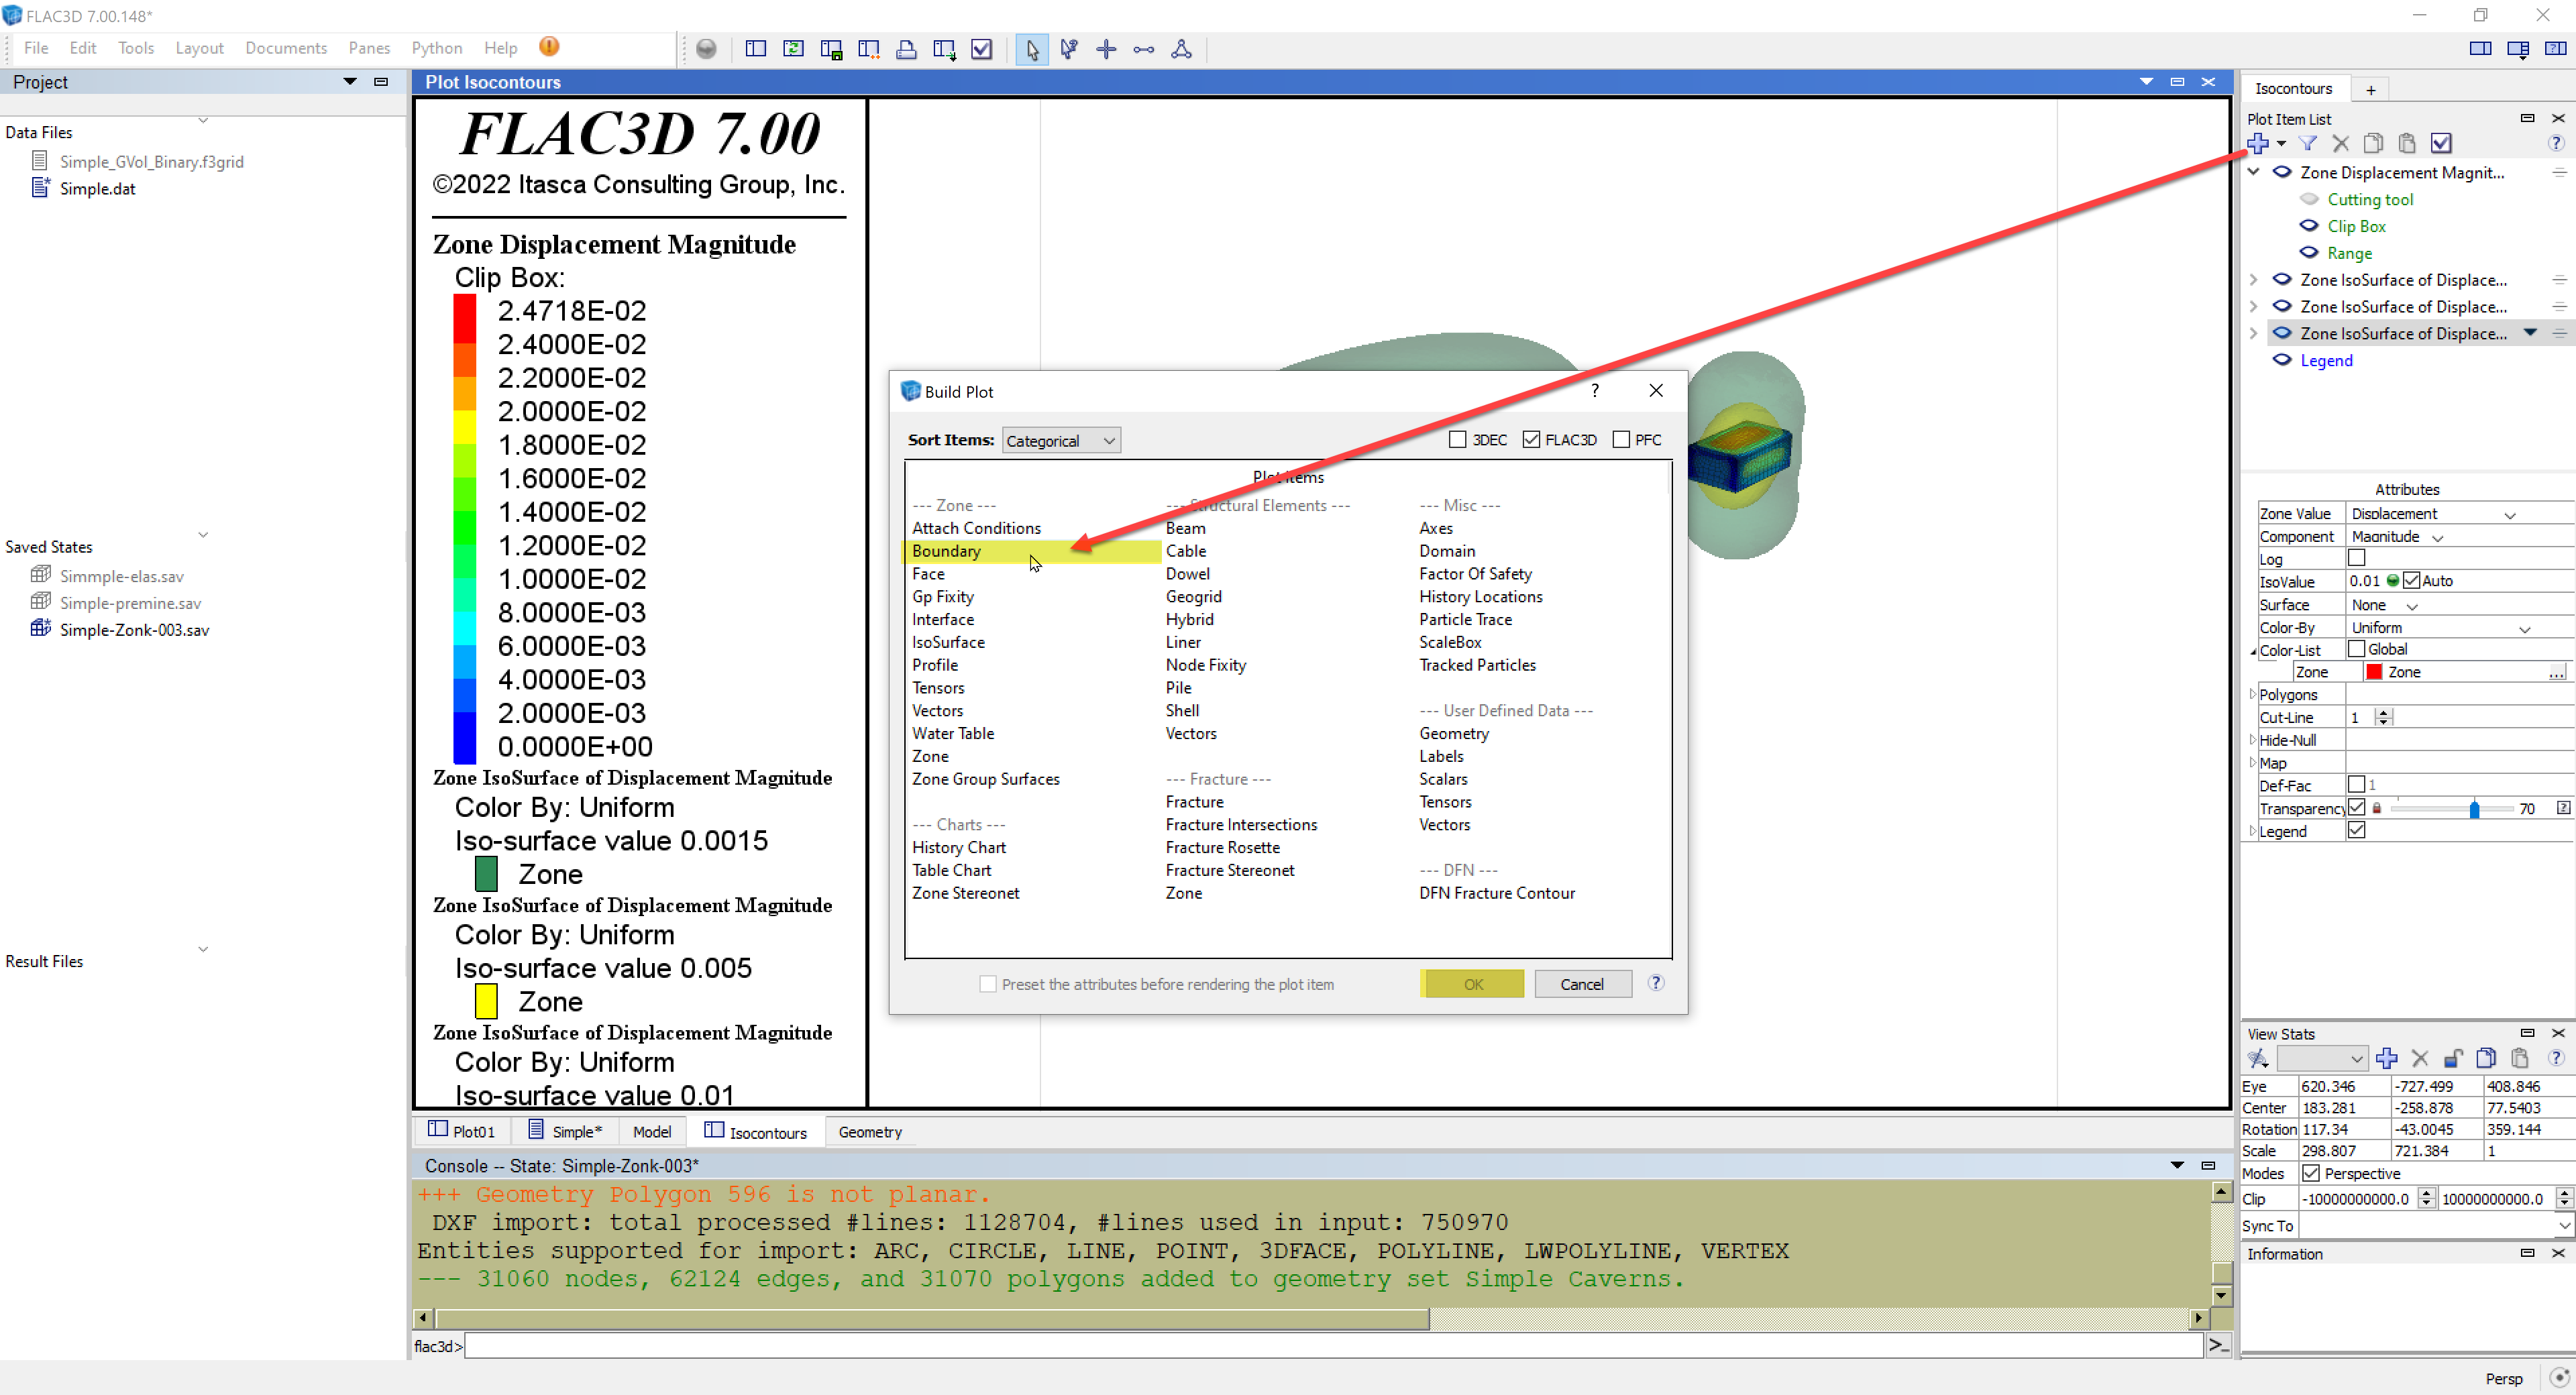
Task: Click the print plot icon in toolbar
Action: (906, 49)
